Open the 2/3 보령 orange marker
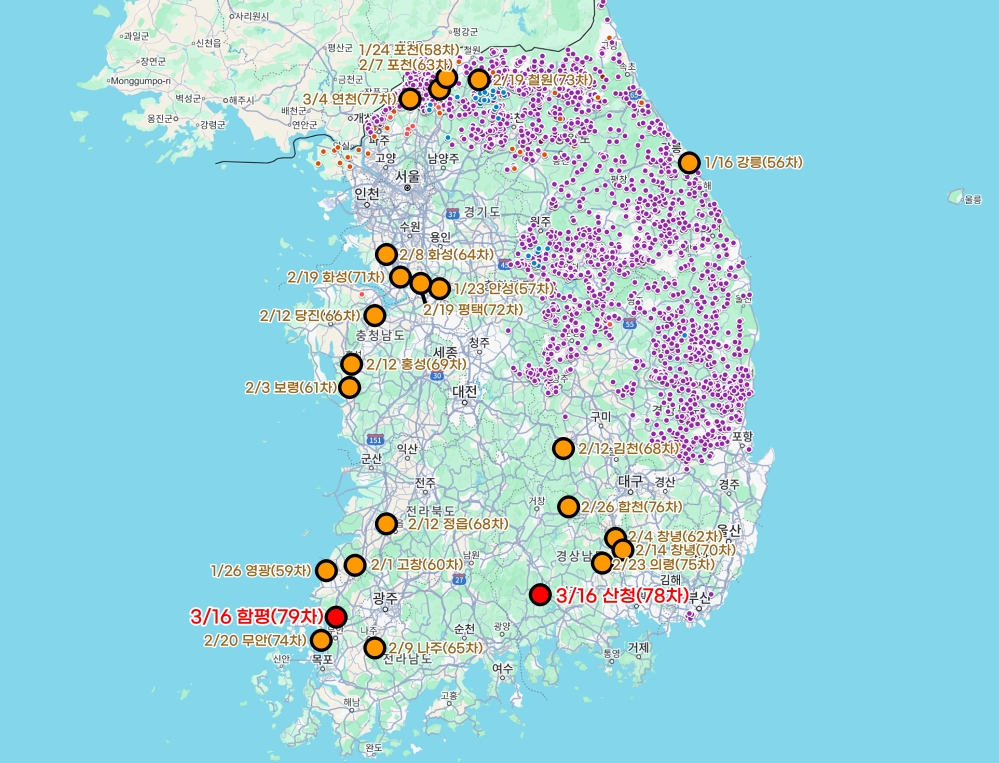 (x=350, y=387)
